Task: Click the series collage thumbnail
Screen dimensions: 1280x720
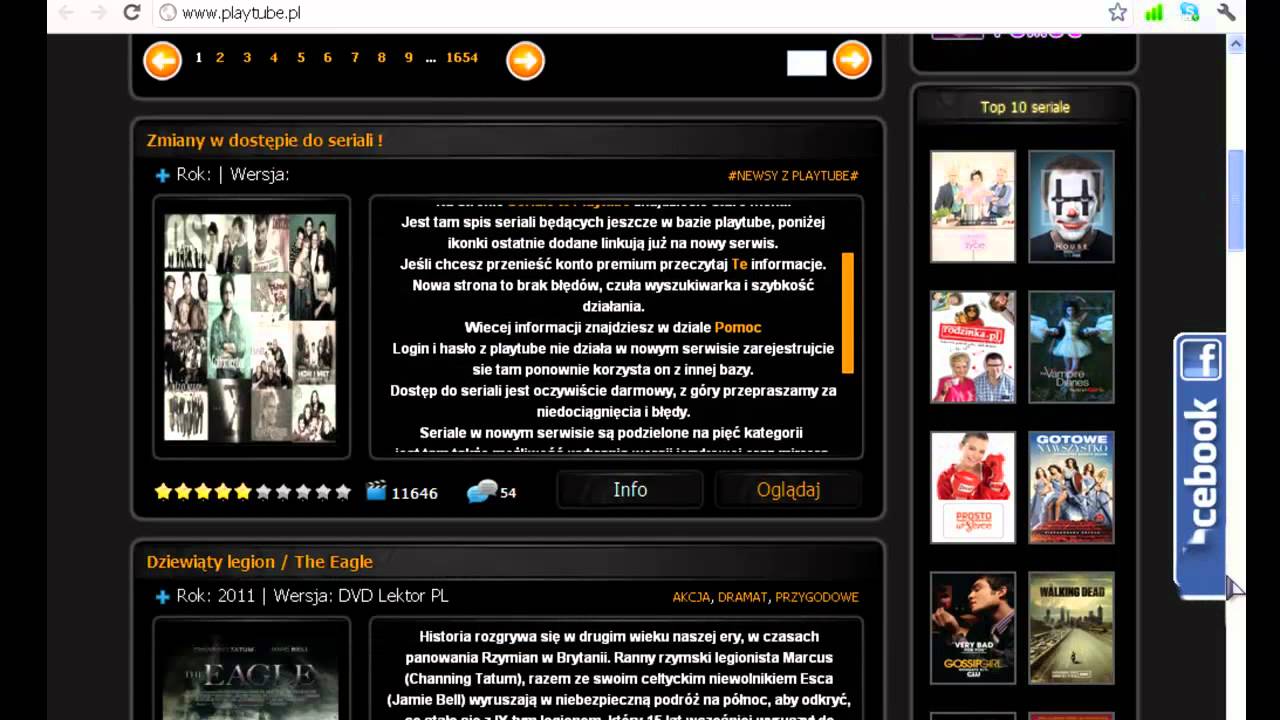Action: tap(250, 327)
